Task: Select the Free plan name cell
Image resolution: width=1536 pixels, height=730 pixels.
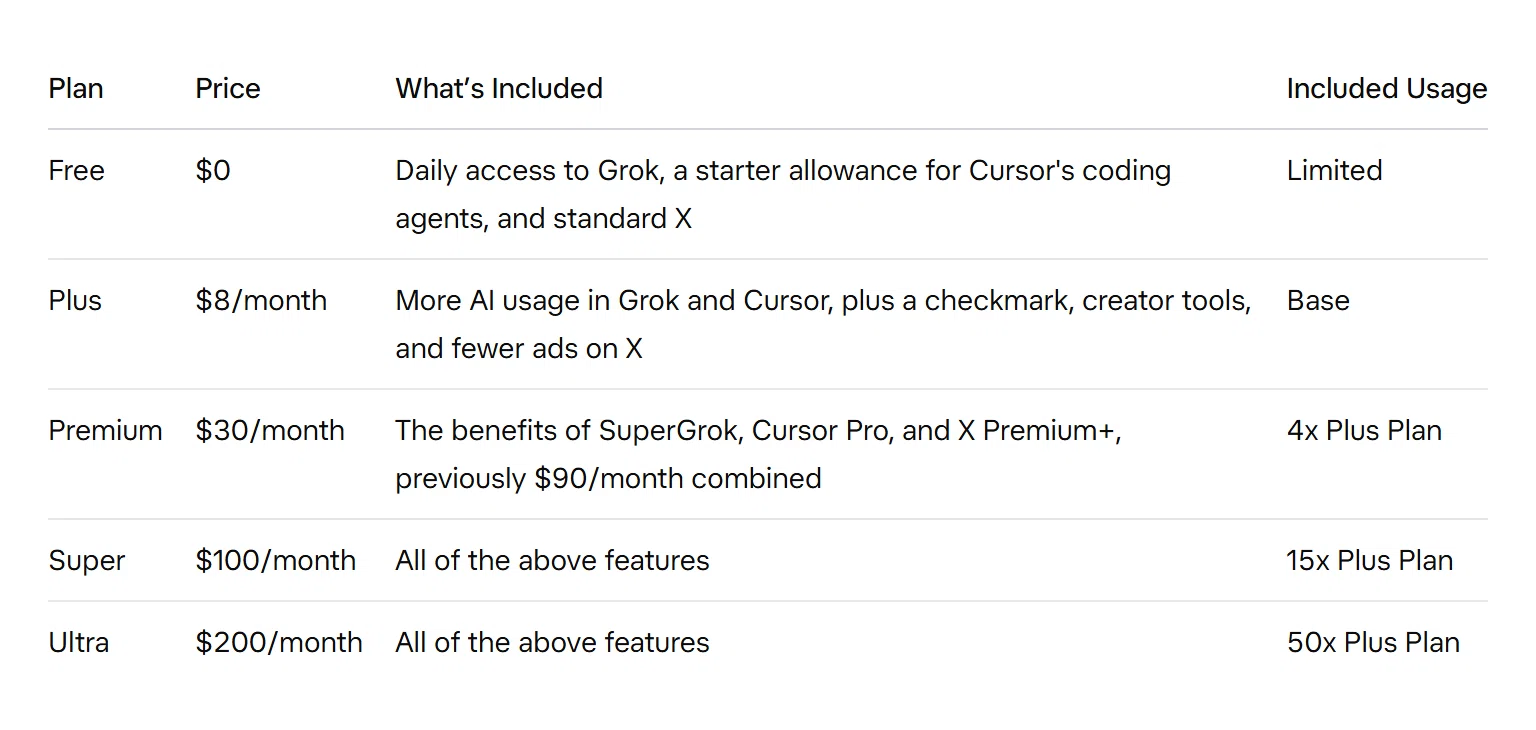Action: (76, 170)
